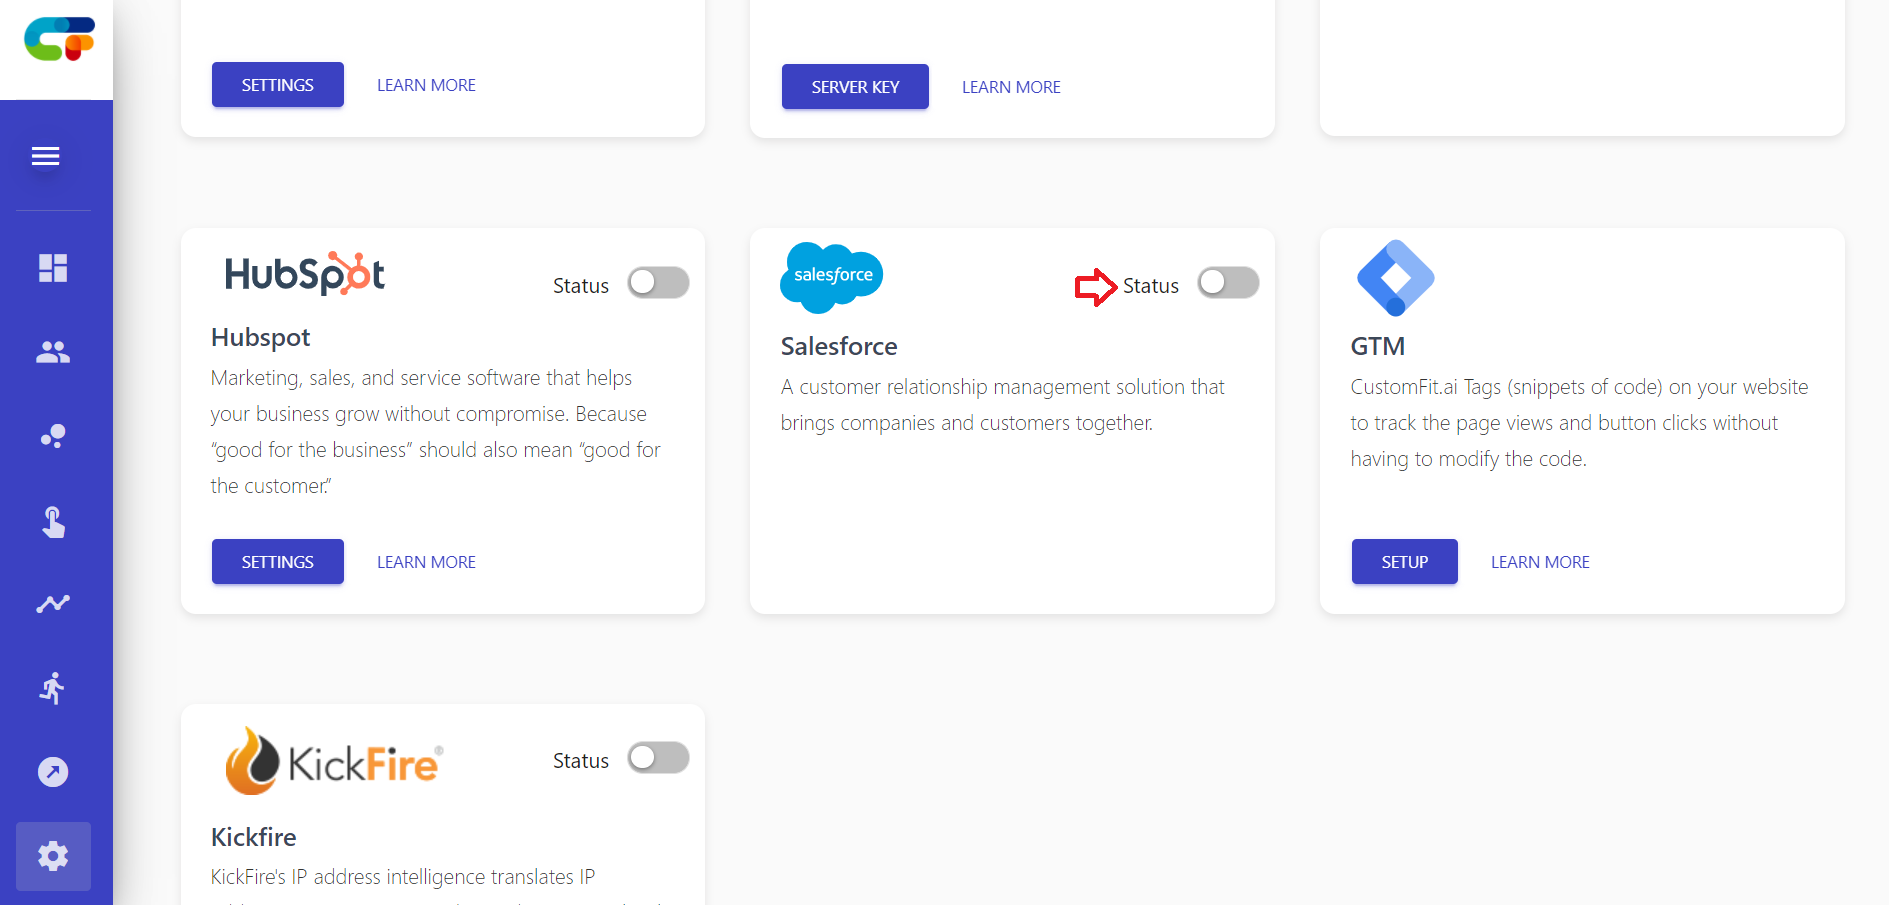Click the HubSpot logo
Screen dimensions: 1889x905
pyautogui.click(x=305, y=273)
